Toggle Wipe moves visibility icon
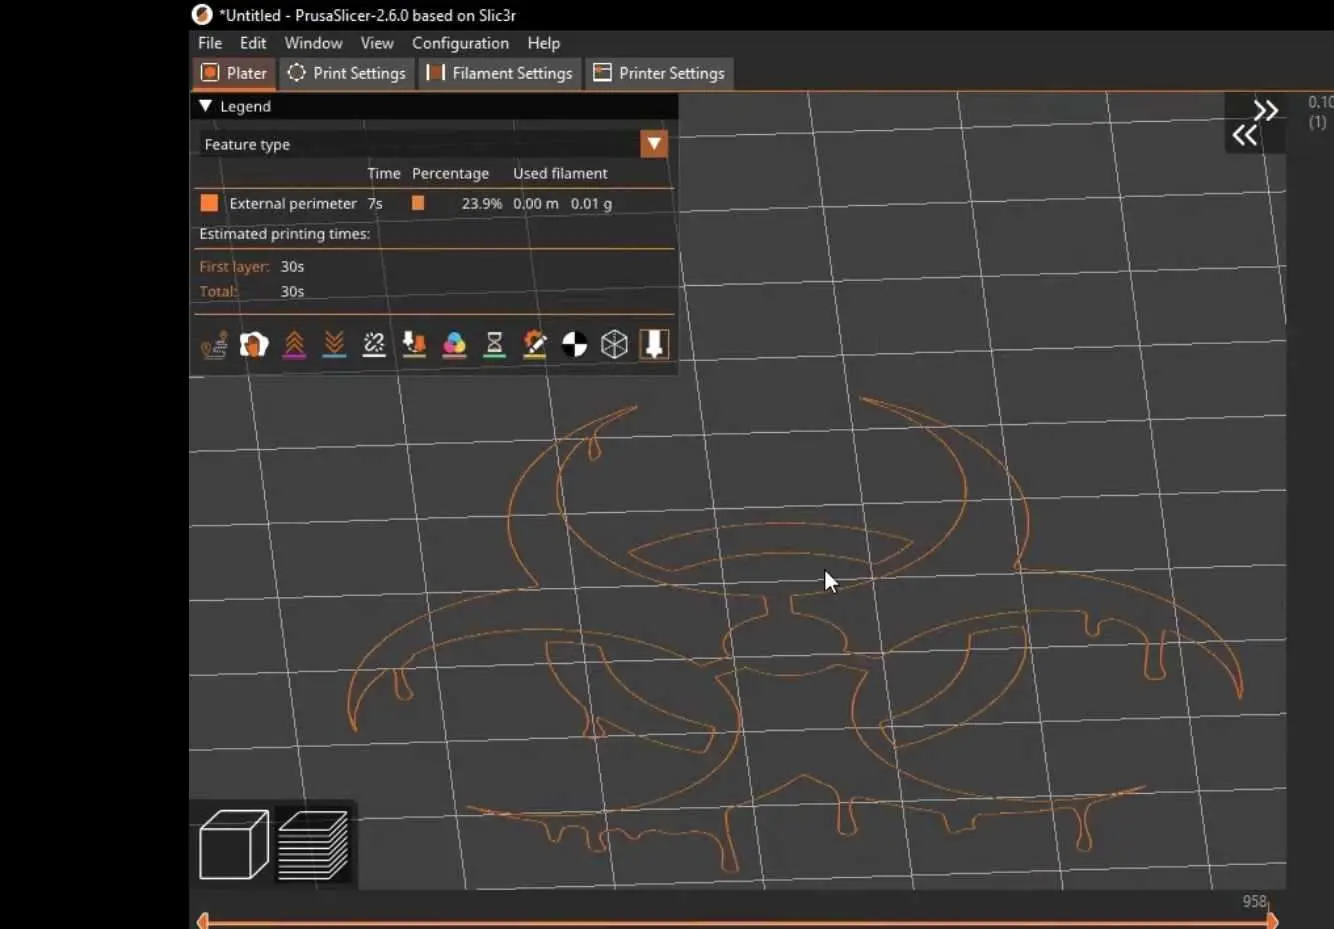 pos(254,345)
